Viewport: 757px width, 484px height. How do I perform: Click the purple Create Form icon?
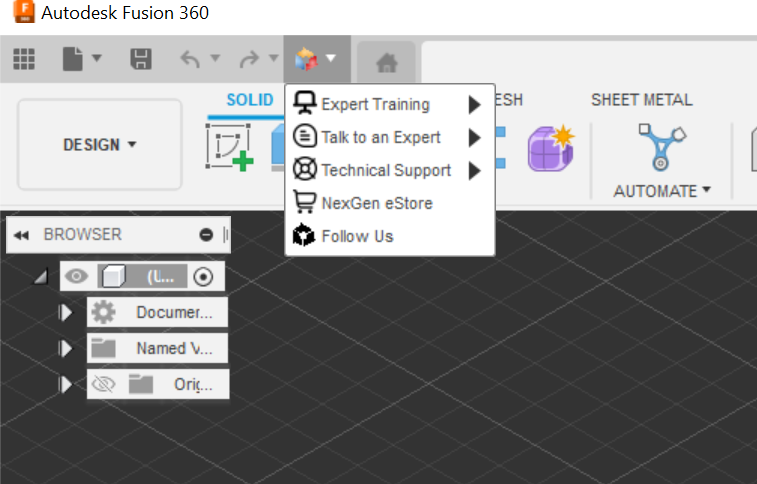tap(550, 148)
